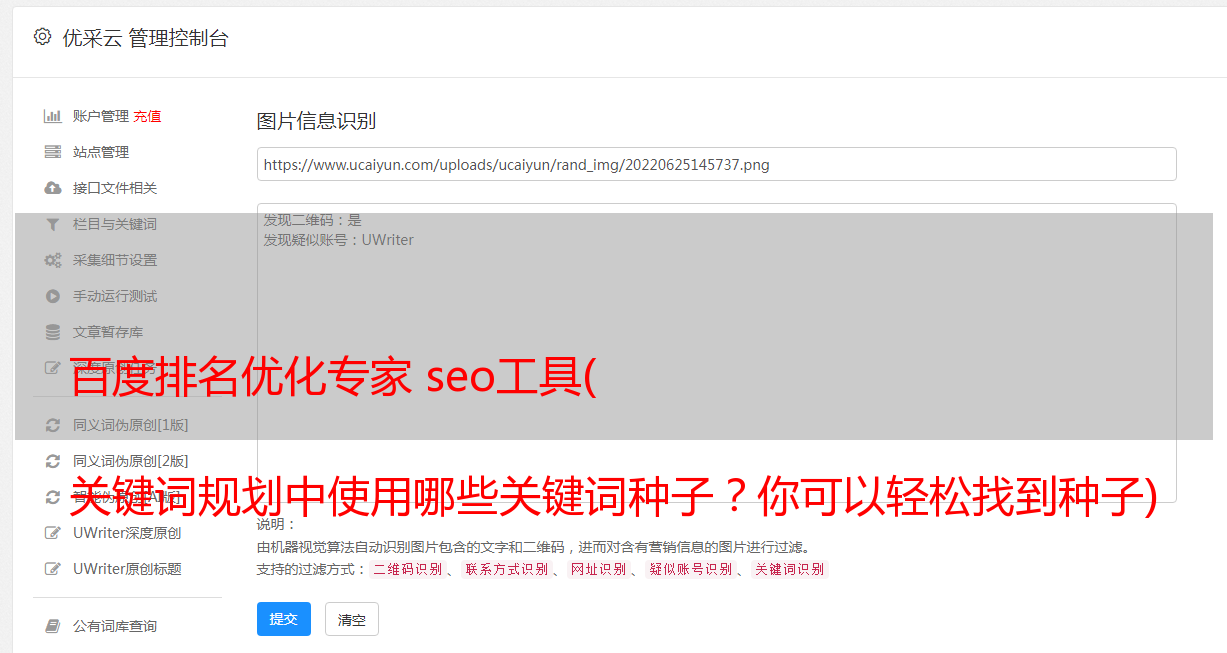Click the gear icon beside 优采云 管理控制台
Viewport: 1227px width, 653px height.
pos(42,37)
